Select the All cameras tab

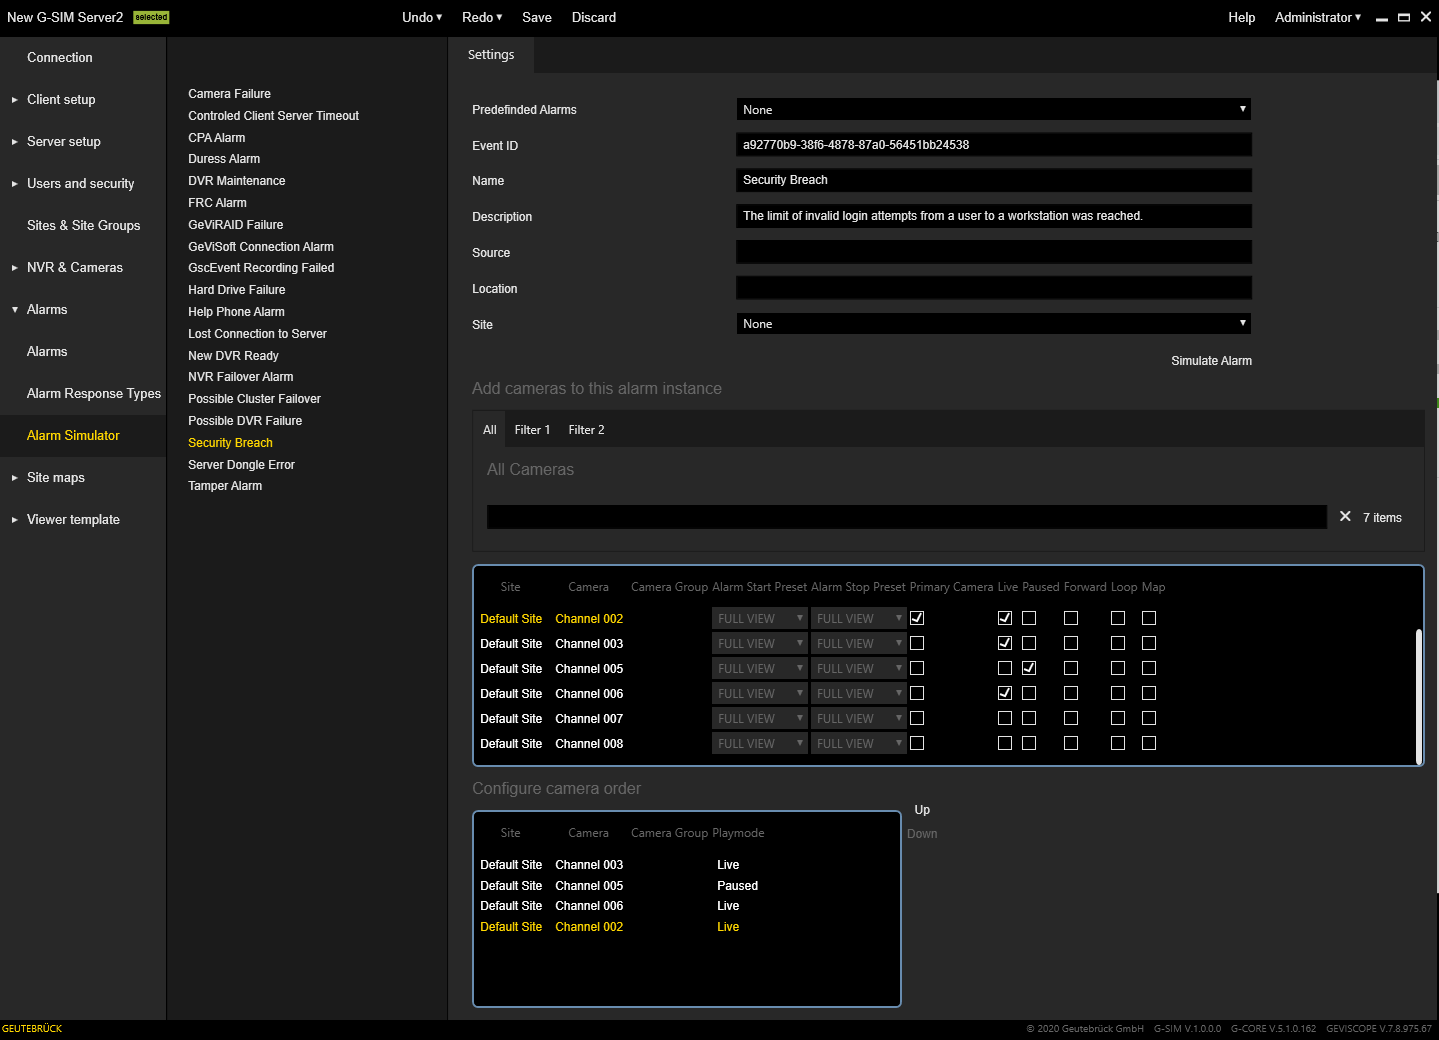pos(490,429)
